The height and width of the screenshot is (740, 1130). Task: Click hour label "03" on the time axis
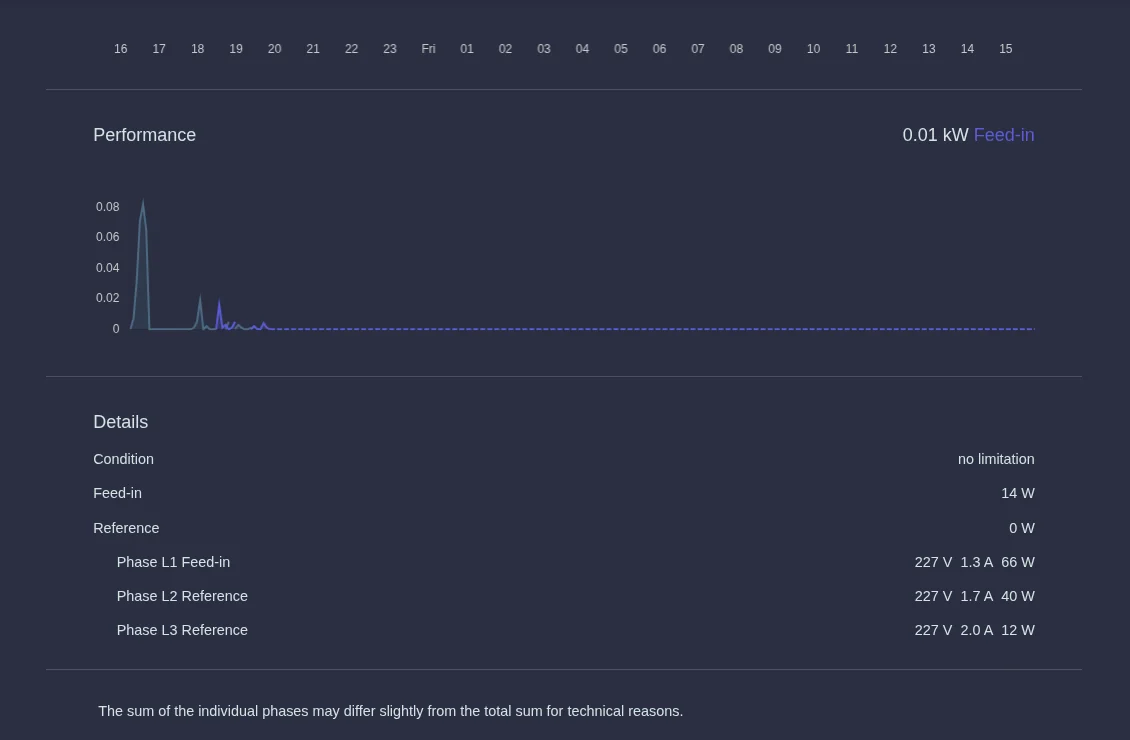(x=544, y=49)
